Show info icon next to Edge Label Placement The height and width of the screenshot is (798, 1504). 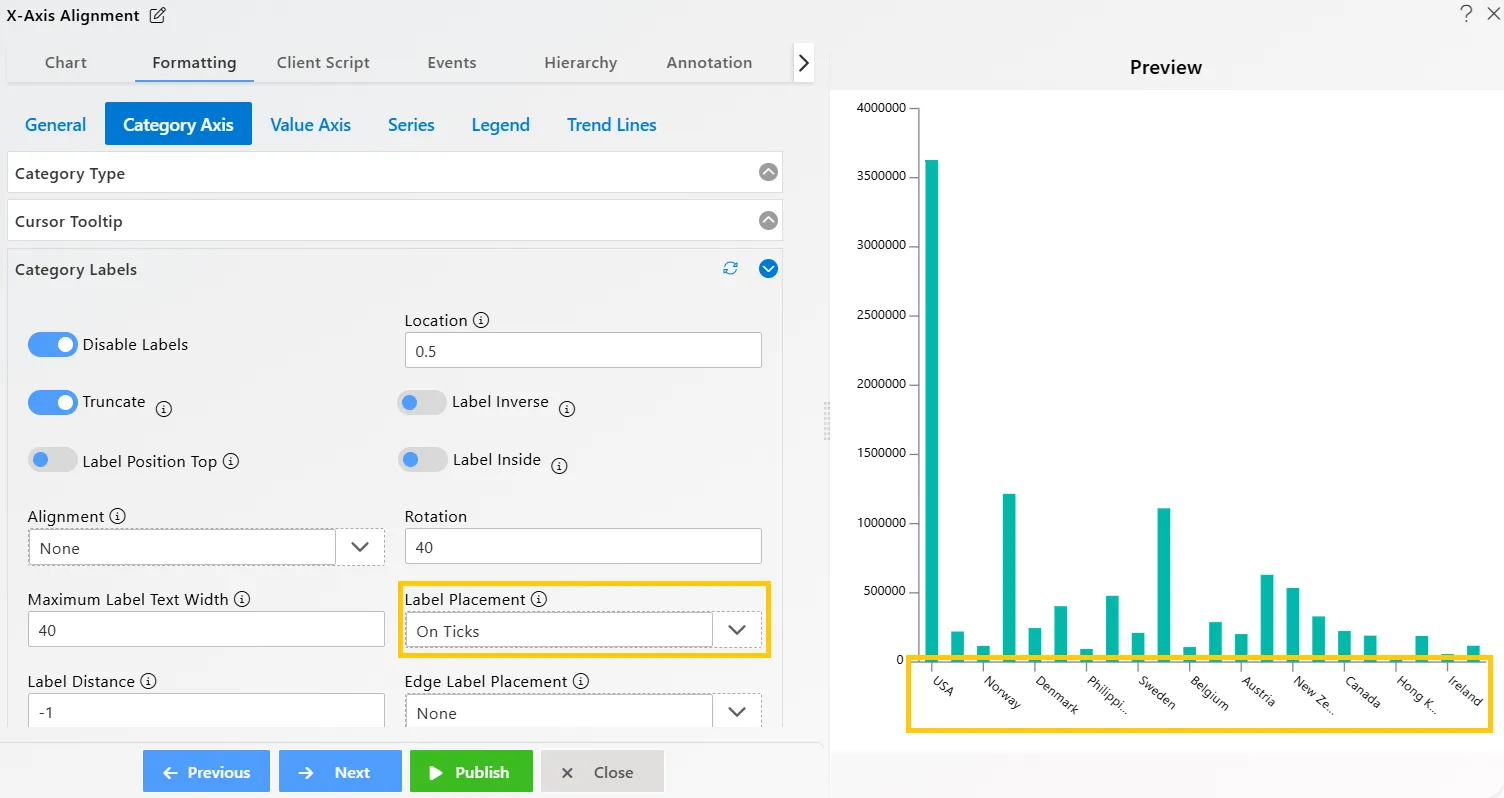[x=581, y=682]
